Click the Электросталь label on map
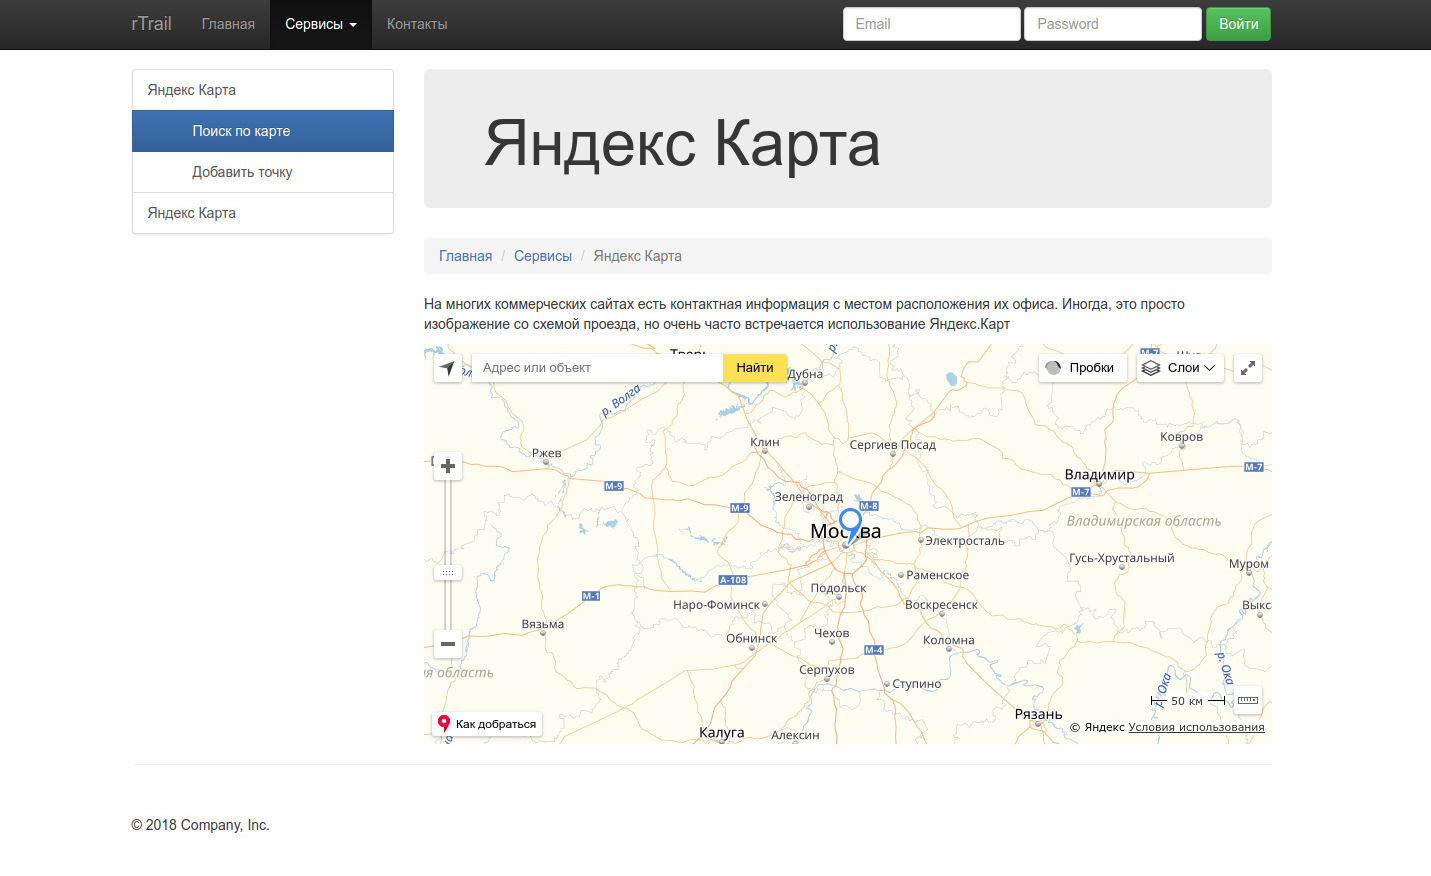1431x876 pixels. coord(965,541)
